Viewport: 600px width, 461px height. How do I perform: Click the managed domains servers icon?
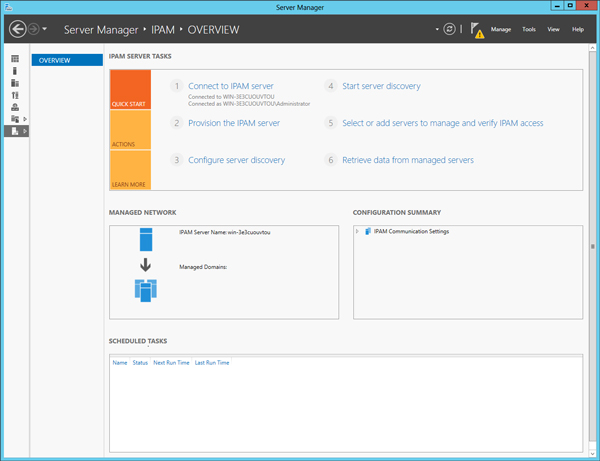146,290
